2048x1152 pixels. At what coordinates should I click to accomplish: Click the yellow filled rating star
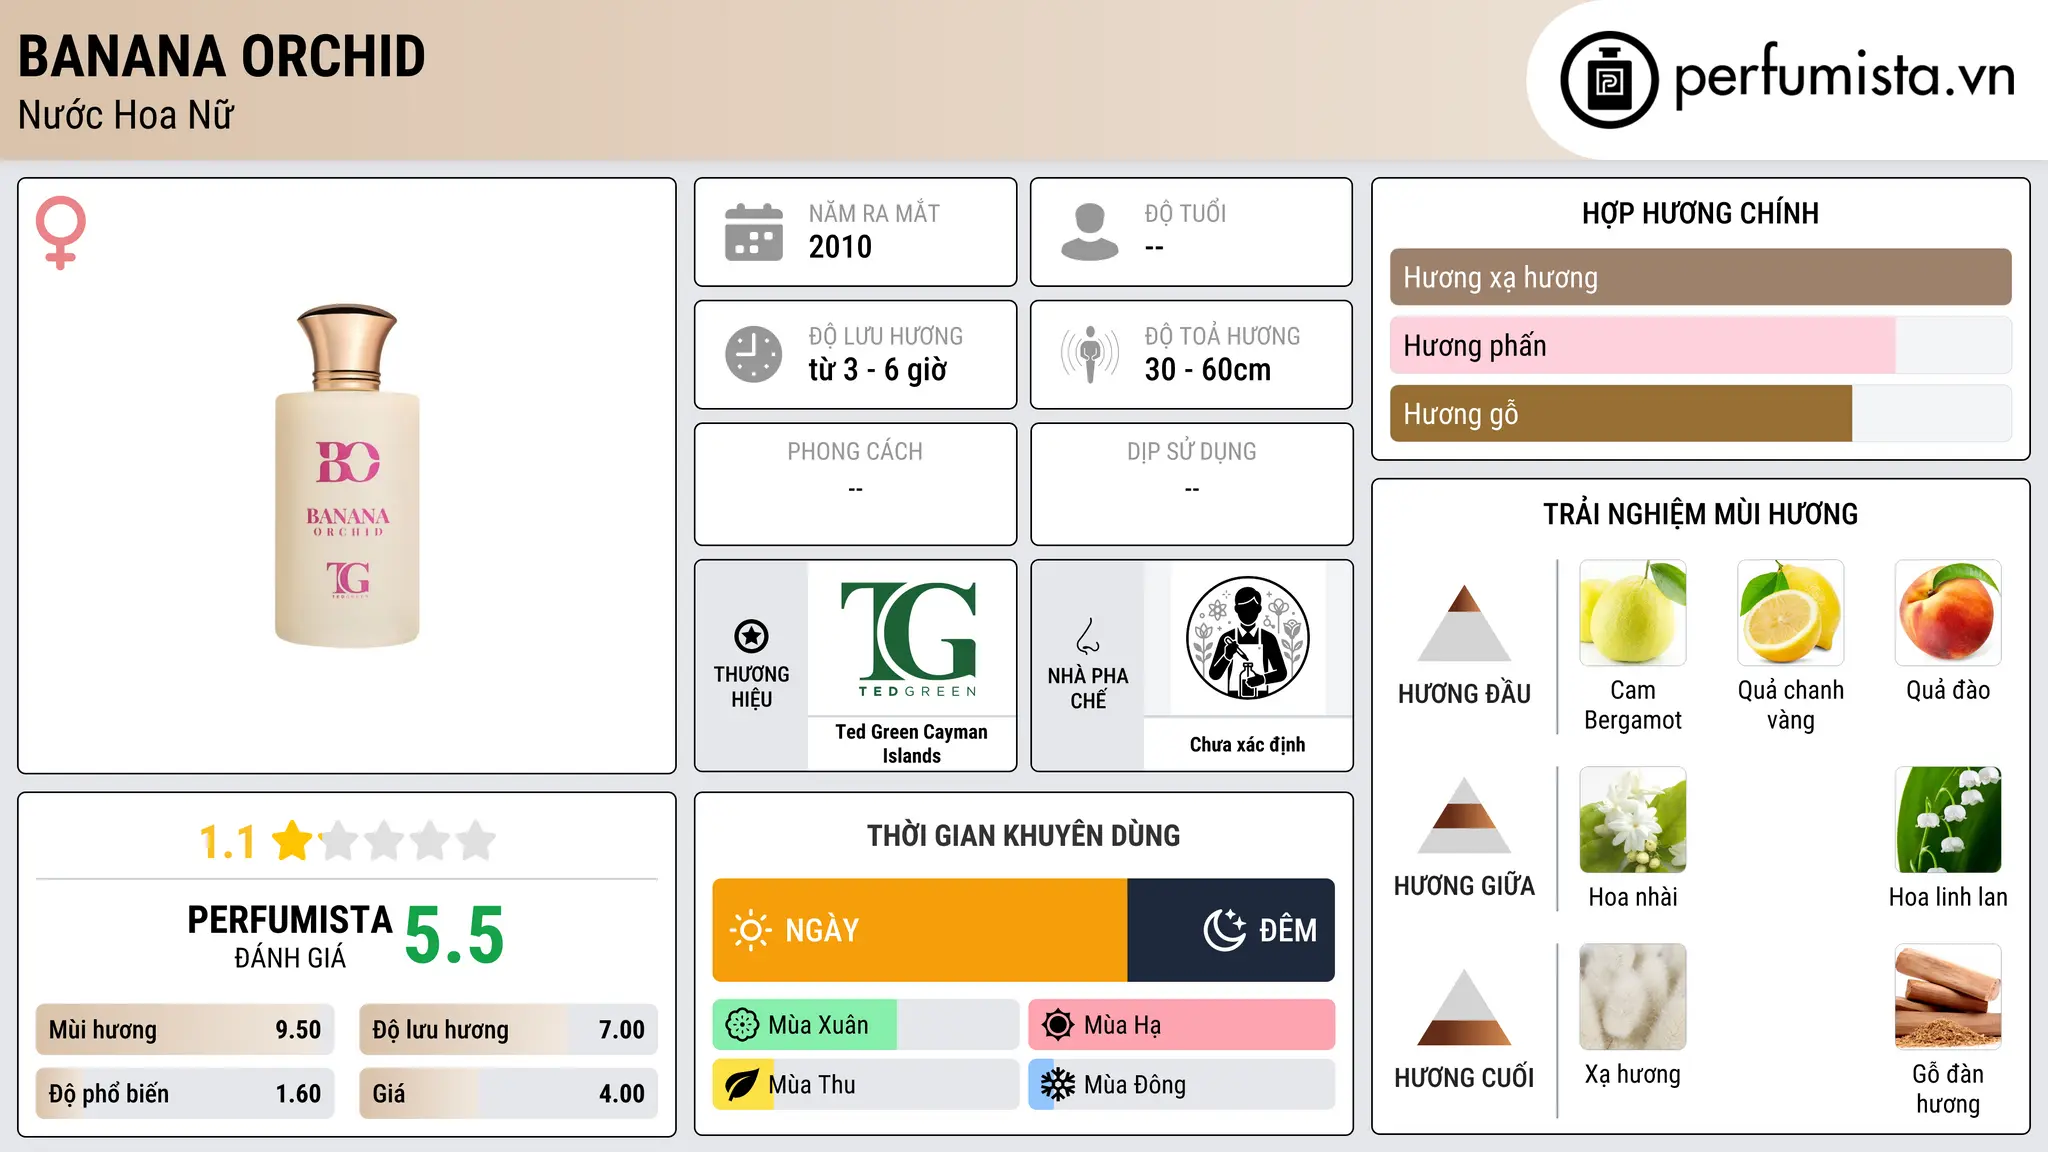[x=293, y=840]
